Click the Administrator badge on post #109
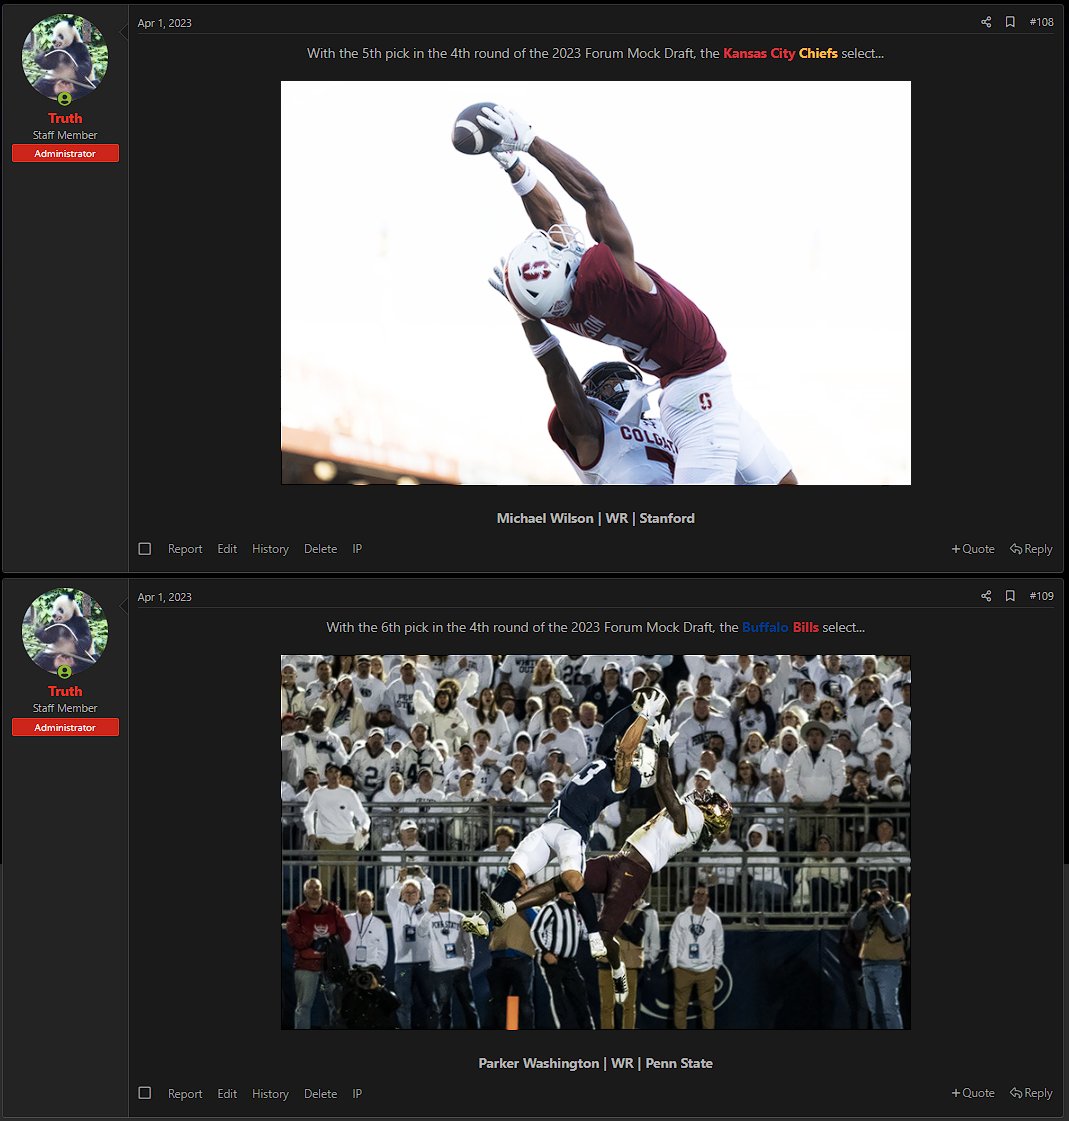This screenshot has height=1121, width=1069. click(x=65, y=727)
